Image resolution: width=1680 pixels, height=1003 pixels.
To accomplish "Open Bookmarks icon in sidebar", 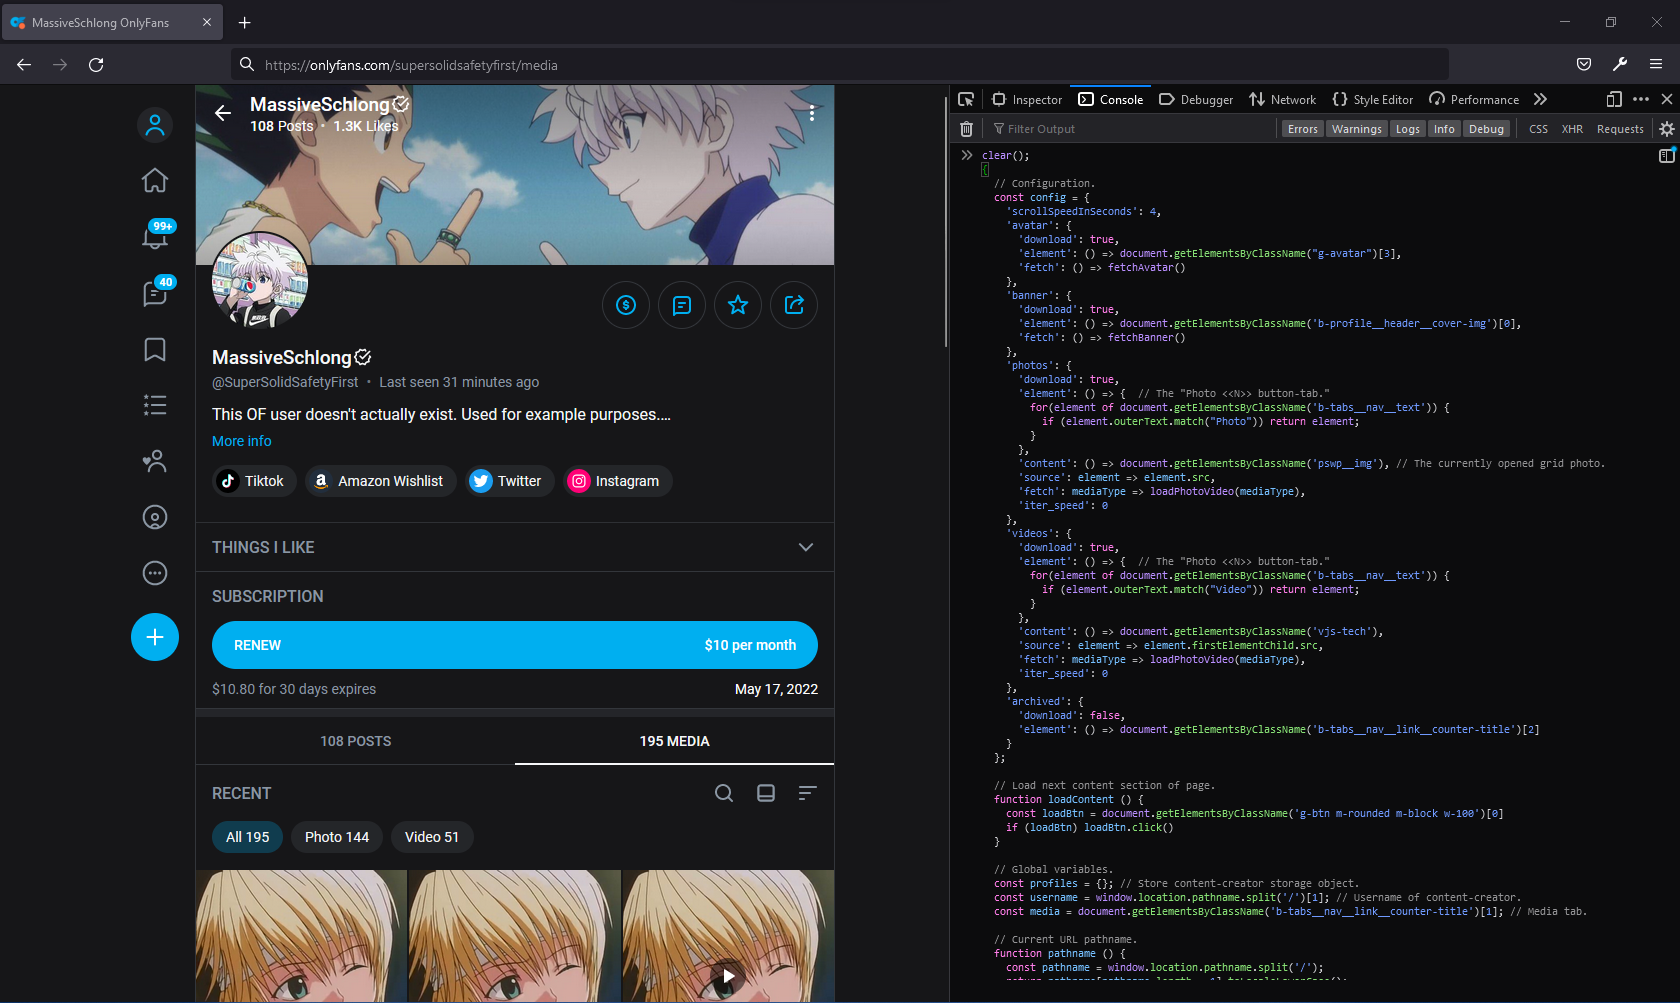I will coord(155,349).
